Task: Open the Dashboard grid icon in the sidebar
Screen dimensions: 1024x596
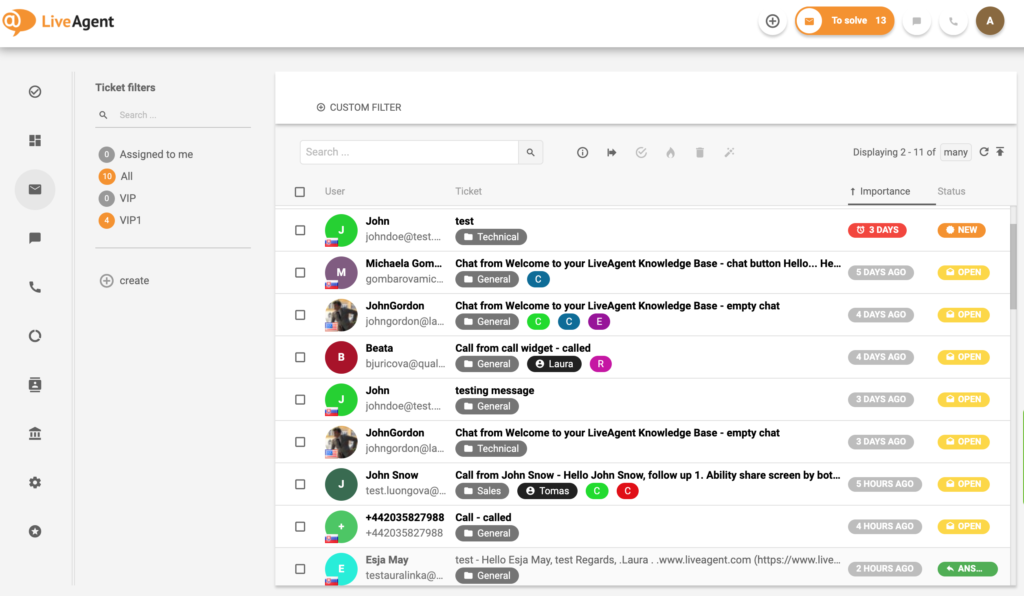Action: (35, 140)
